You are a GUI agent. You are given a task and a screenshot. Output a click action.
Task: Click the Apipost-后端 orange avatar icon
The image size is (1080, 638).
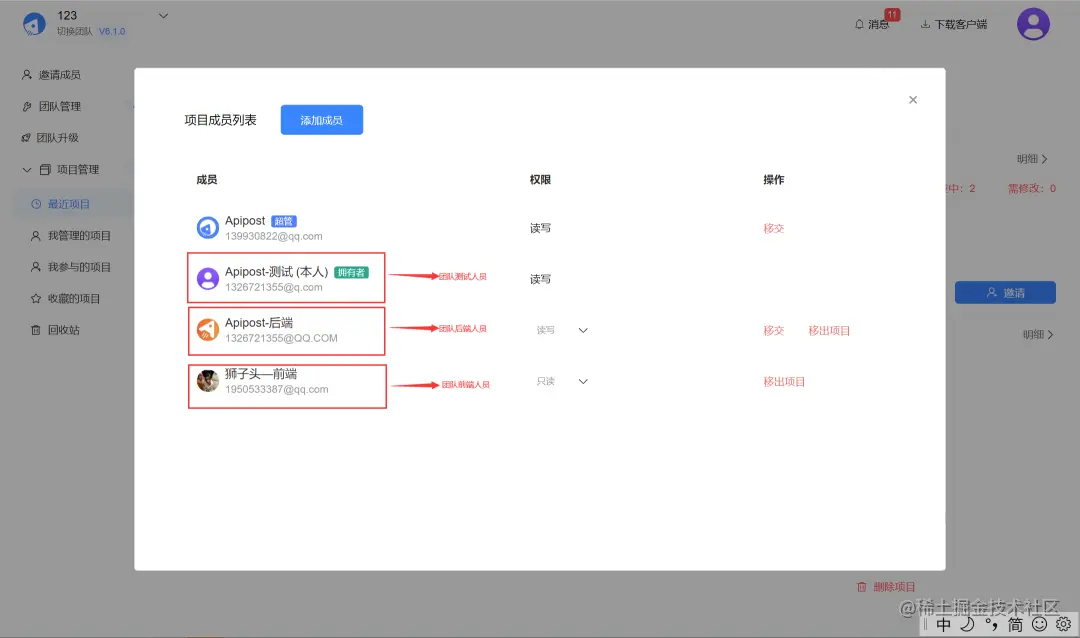point(207,329)
